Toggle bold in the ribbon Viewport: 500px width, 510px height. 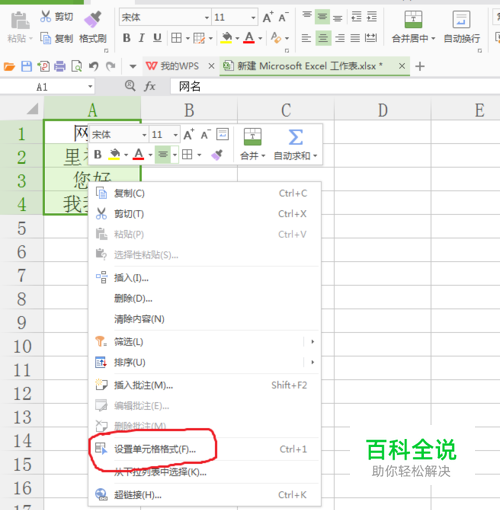(x=126, y=38)
